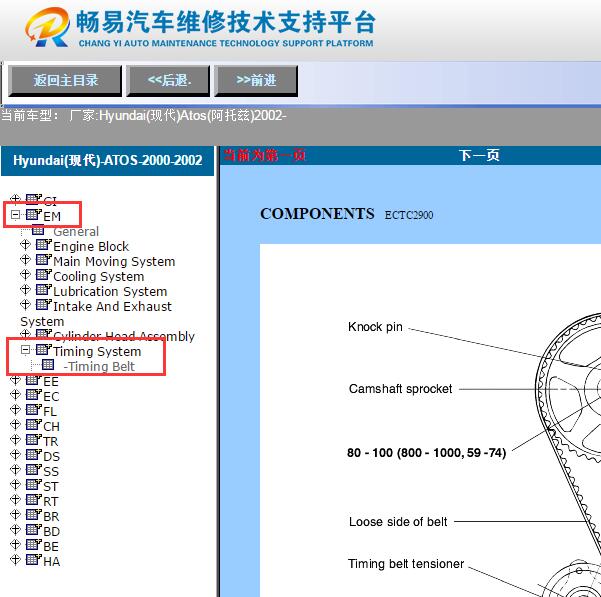Click the Lubrication System folder icon
This screenshot has height=597, width=601.
(x=43, y=289)
